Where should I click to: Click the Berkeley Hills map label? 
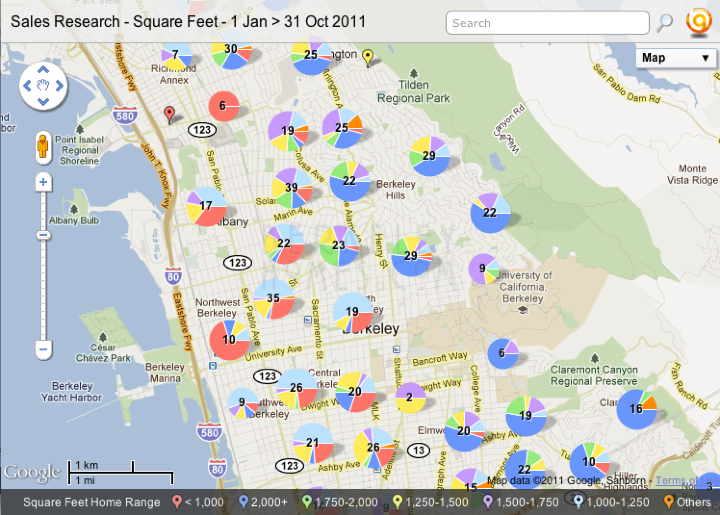coord(395,190)
